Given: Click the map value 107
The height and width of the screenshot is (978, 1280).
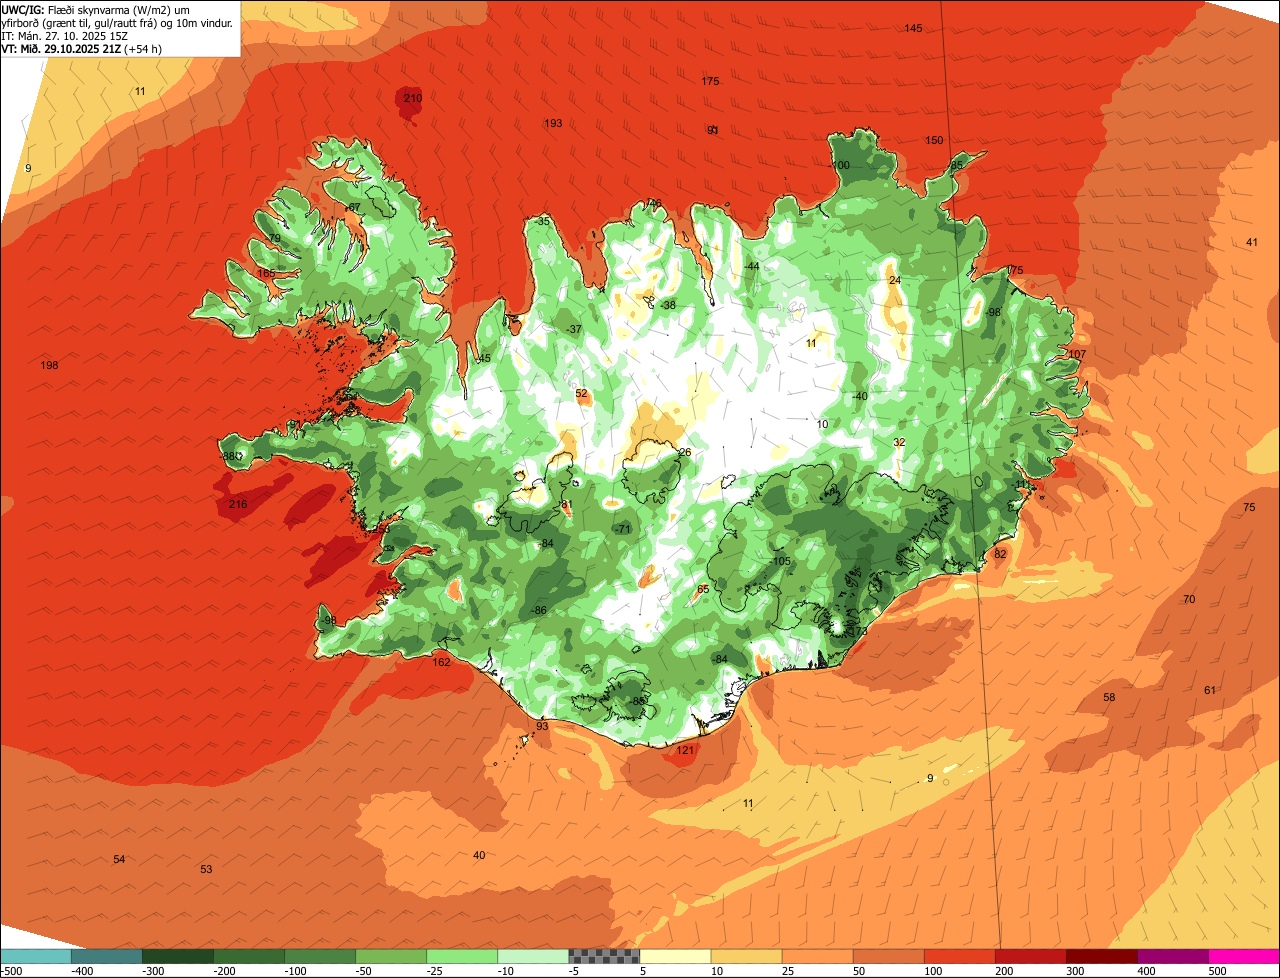Looking at the screenshot, I should [1077, 354].
